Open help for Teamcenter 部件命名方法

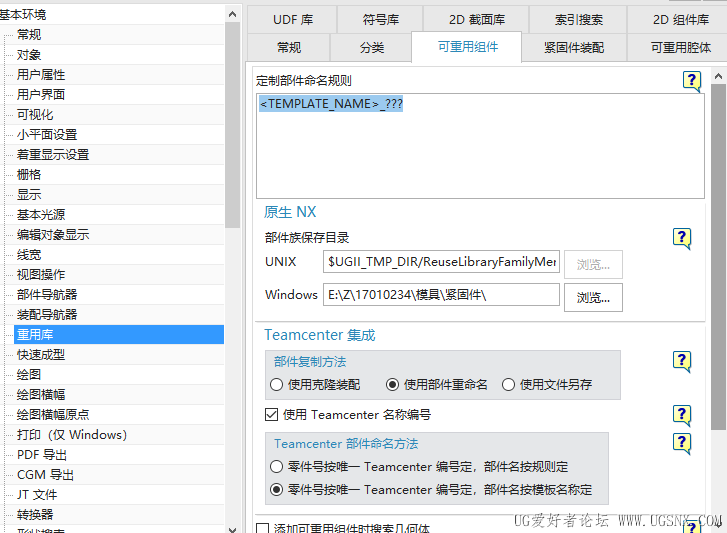coord(682,444)
